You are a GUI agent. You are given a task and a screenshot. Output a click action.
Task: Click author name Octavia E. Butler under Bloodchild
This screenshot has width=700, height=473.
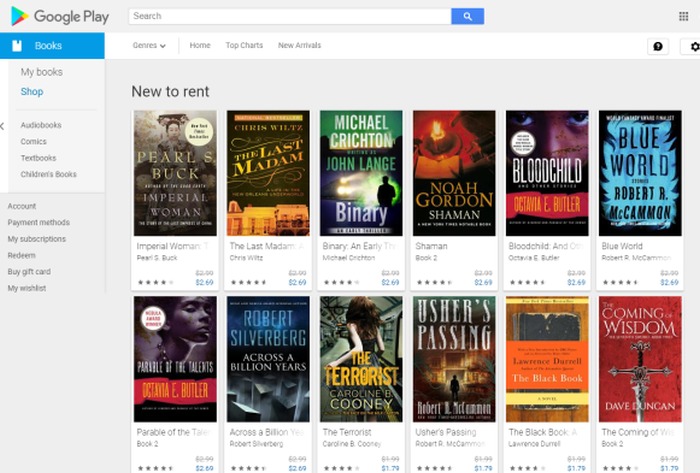tap(533, 258)
